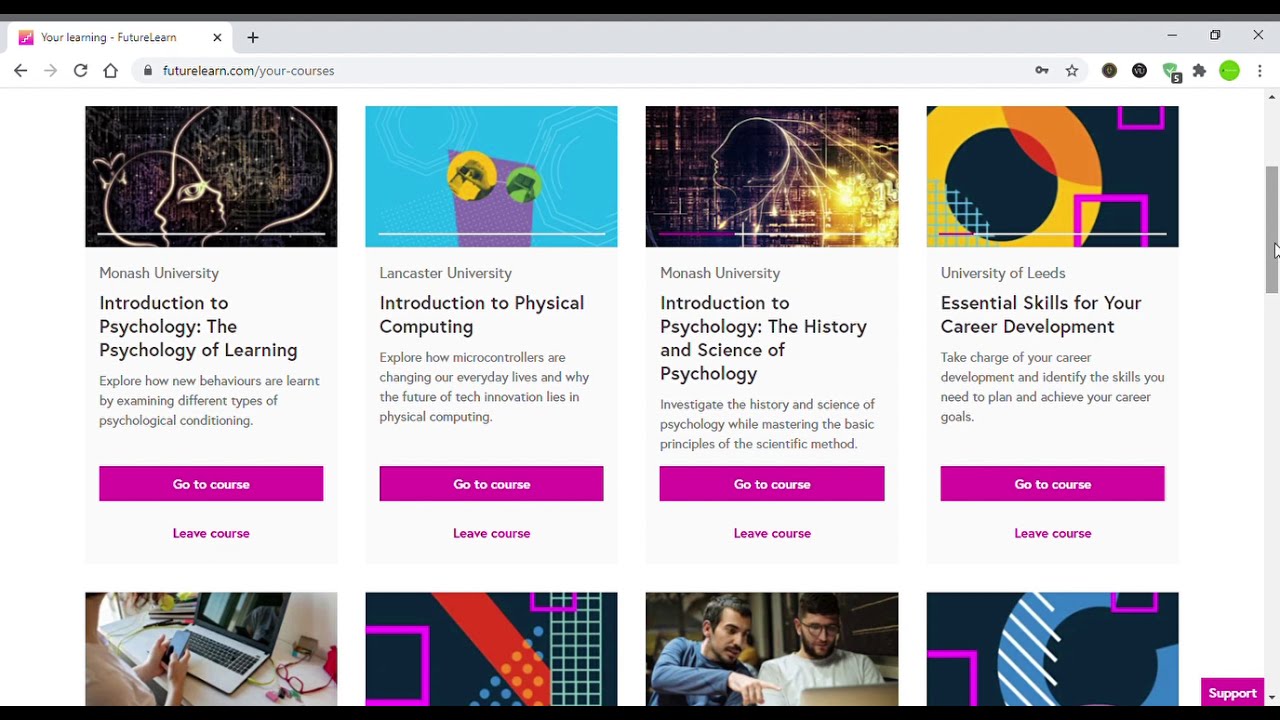Leave the History and Science of Psychology course
The height and width of the screenshot is (720, 1280).
tap(772, 533)
